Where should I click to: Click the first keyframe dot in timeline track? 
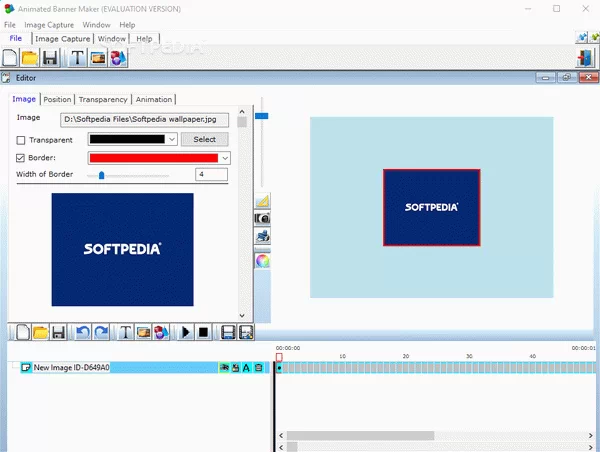279,368
